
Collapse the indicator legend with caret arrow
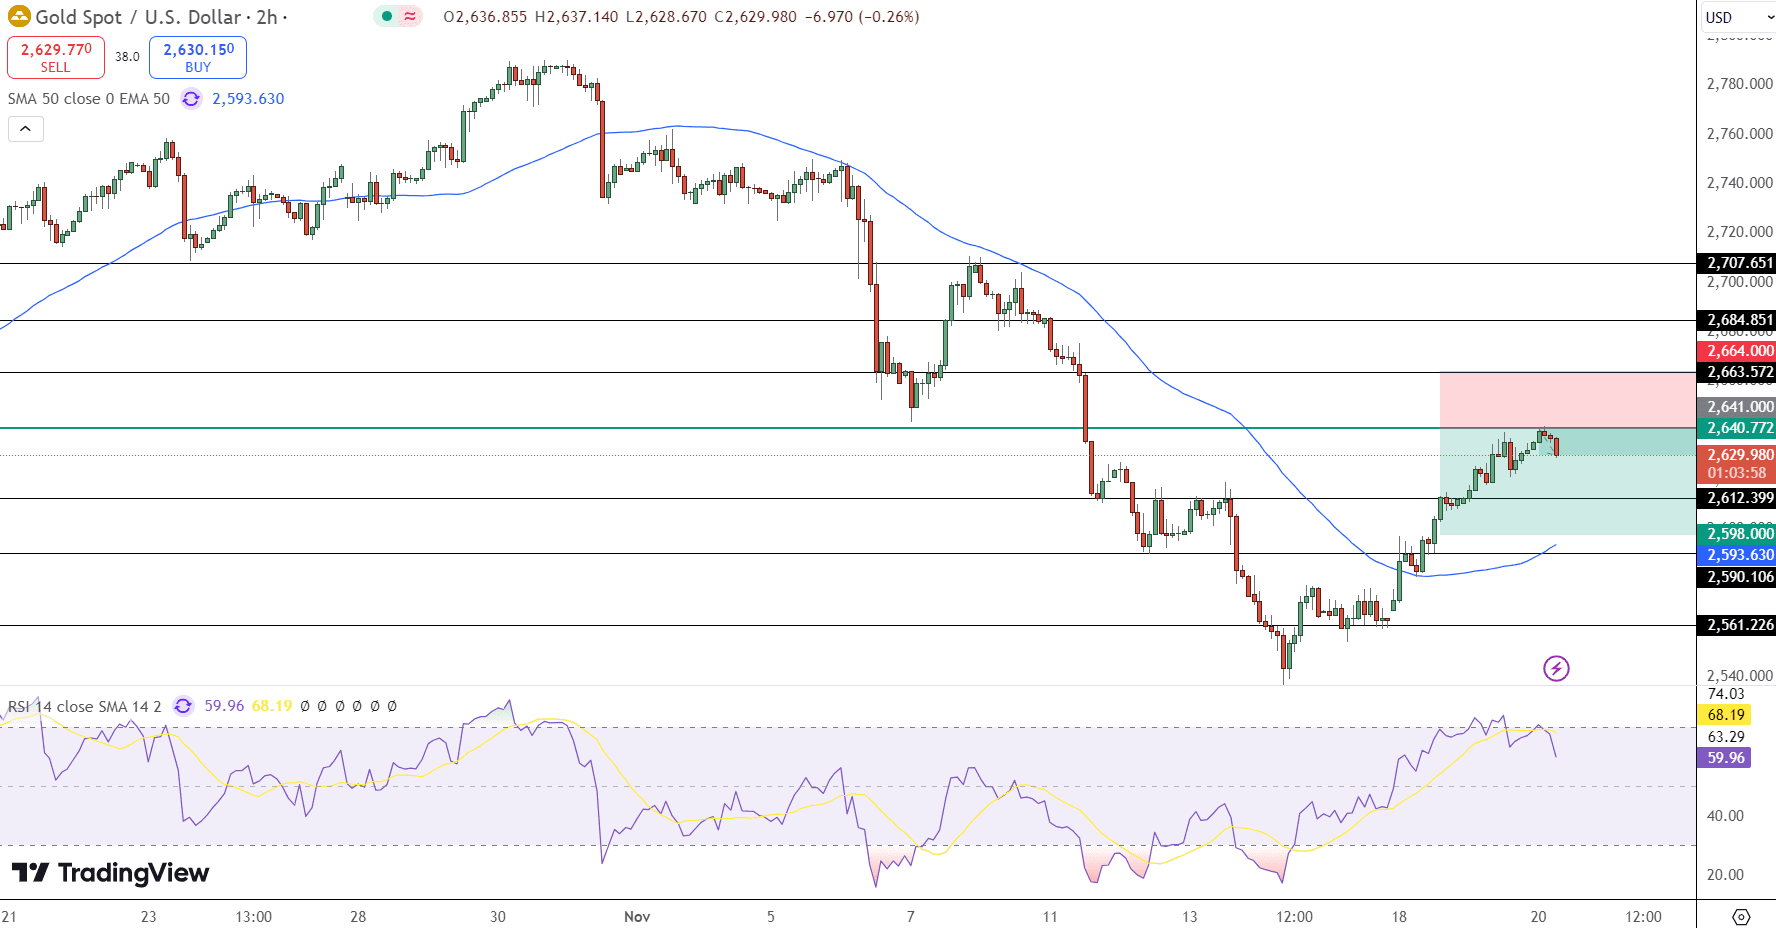pos(26,129)
